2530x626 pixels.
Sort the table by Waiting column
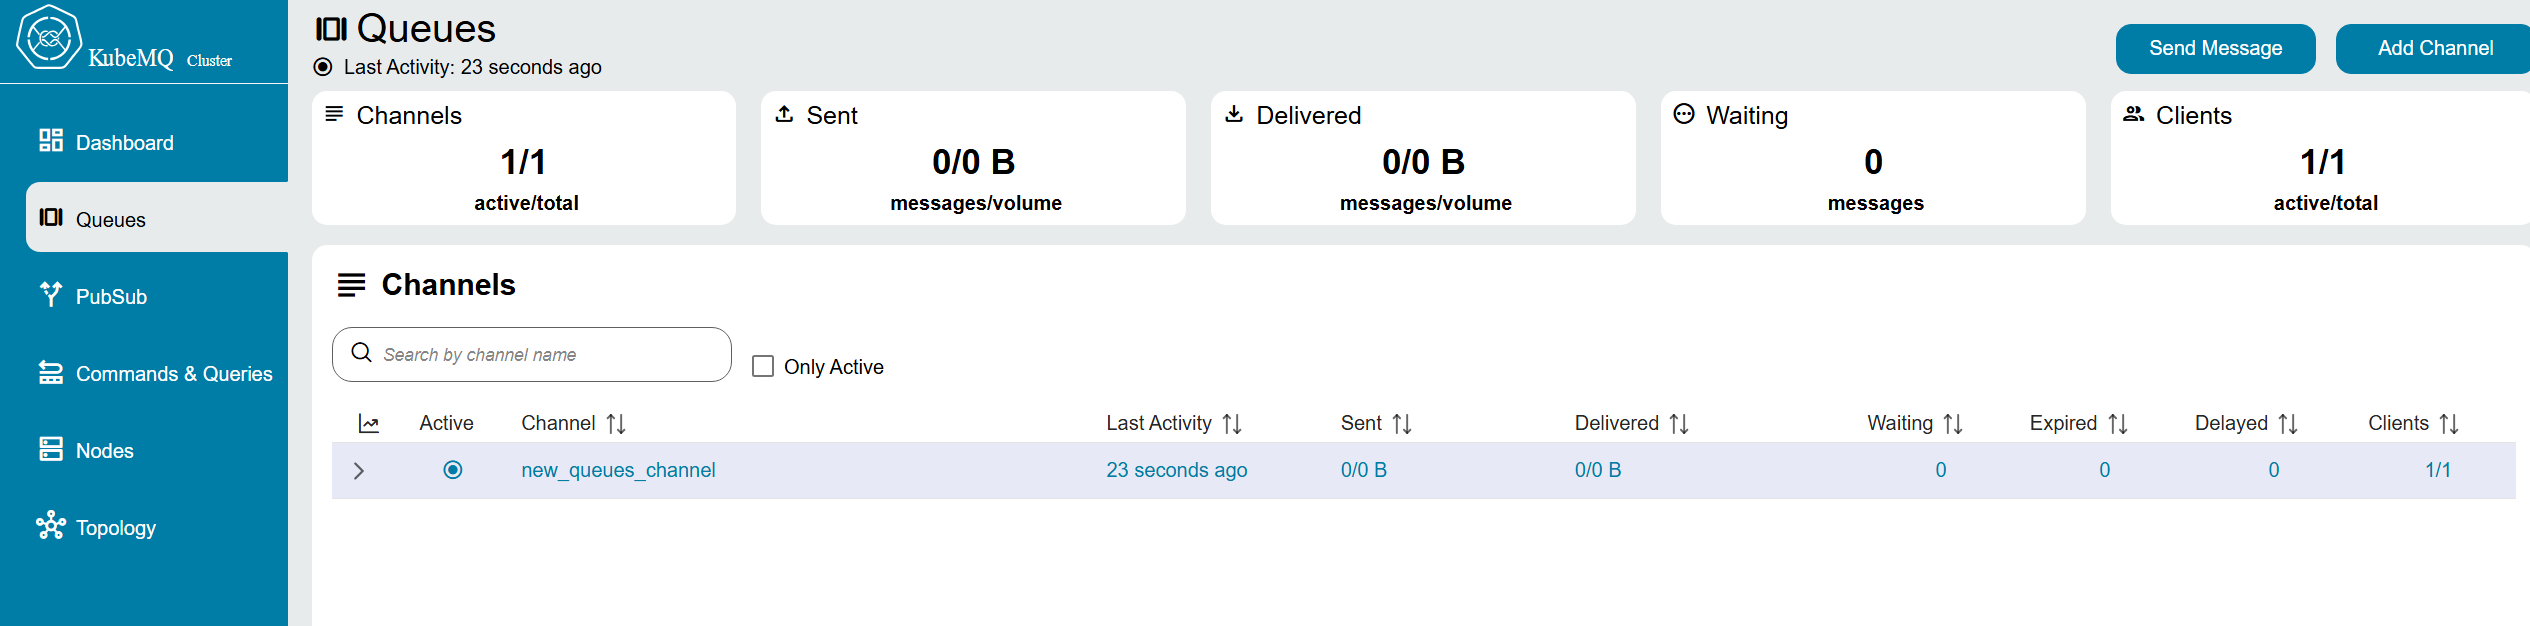1953,424
